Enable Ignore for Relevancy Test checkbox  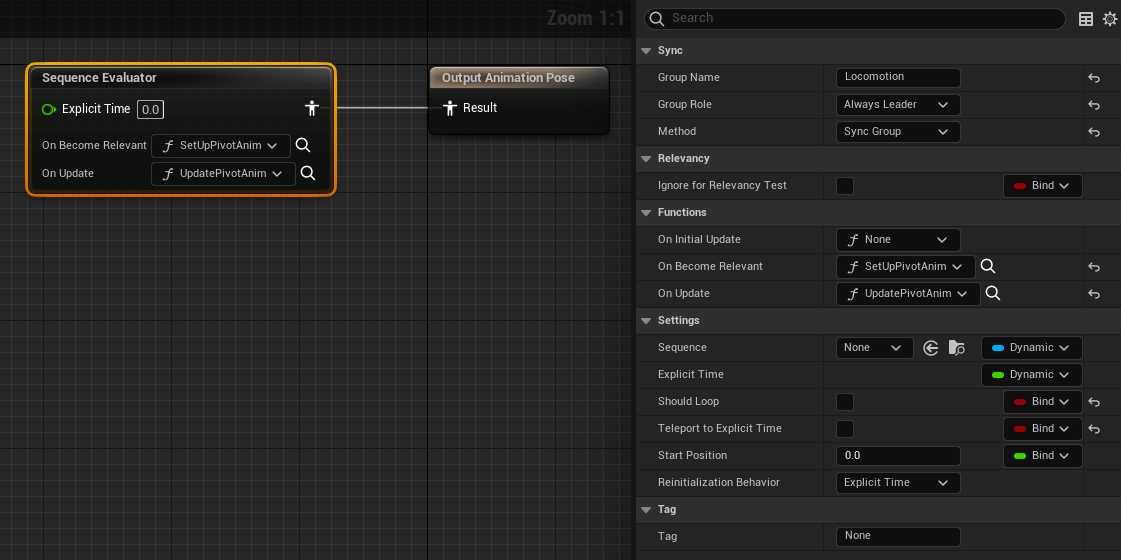click(845, 186)
